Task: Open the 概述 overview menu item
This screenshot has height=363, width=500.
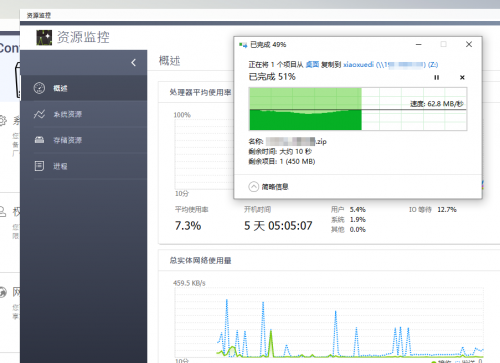Action: tap(83, 88)
